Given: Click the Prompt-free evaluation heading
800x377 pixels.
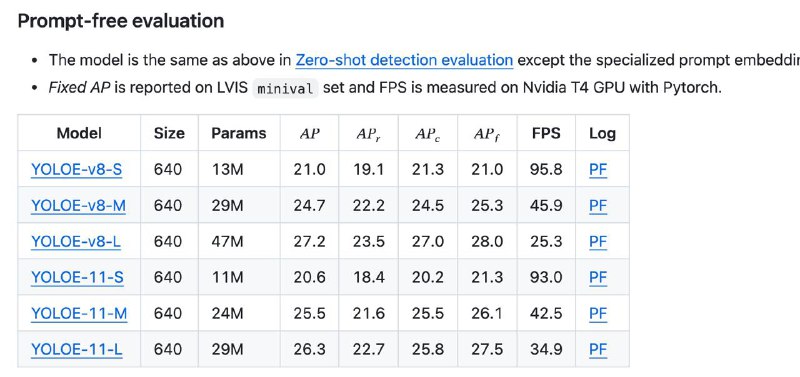Looking at the screenshot, I should point(121,21).
